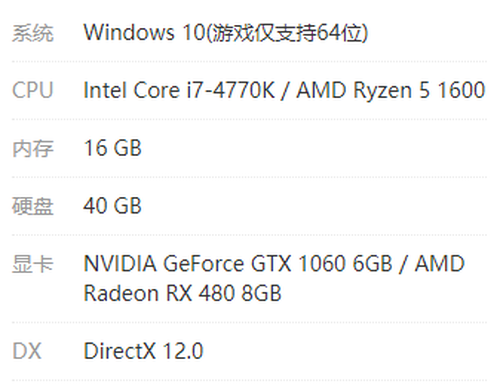Click the CPU label
Viewport: 500px width, 384px height.
pos(33,90)
